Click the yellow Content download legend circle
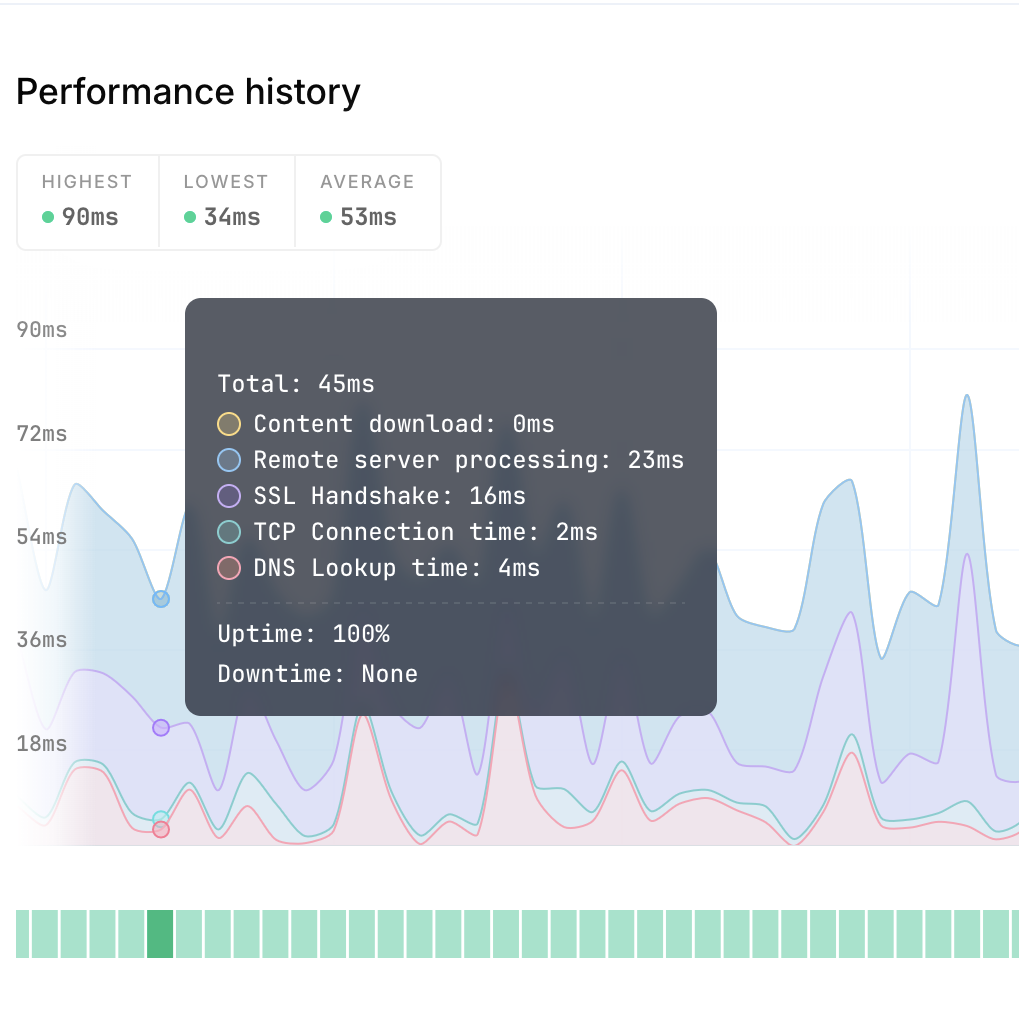Screen dimensions: 1019x1018 [229, 424]
